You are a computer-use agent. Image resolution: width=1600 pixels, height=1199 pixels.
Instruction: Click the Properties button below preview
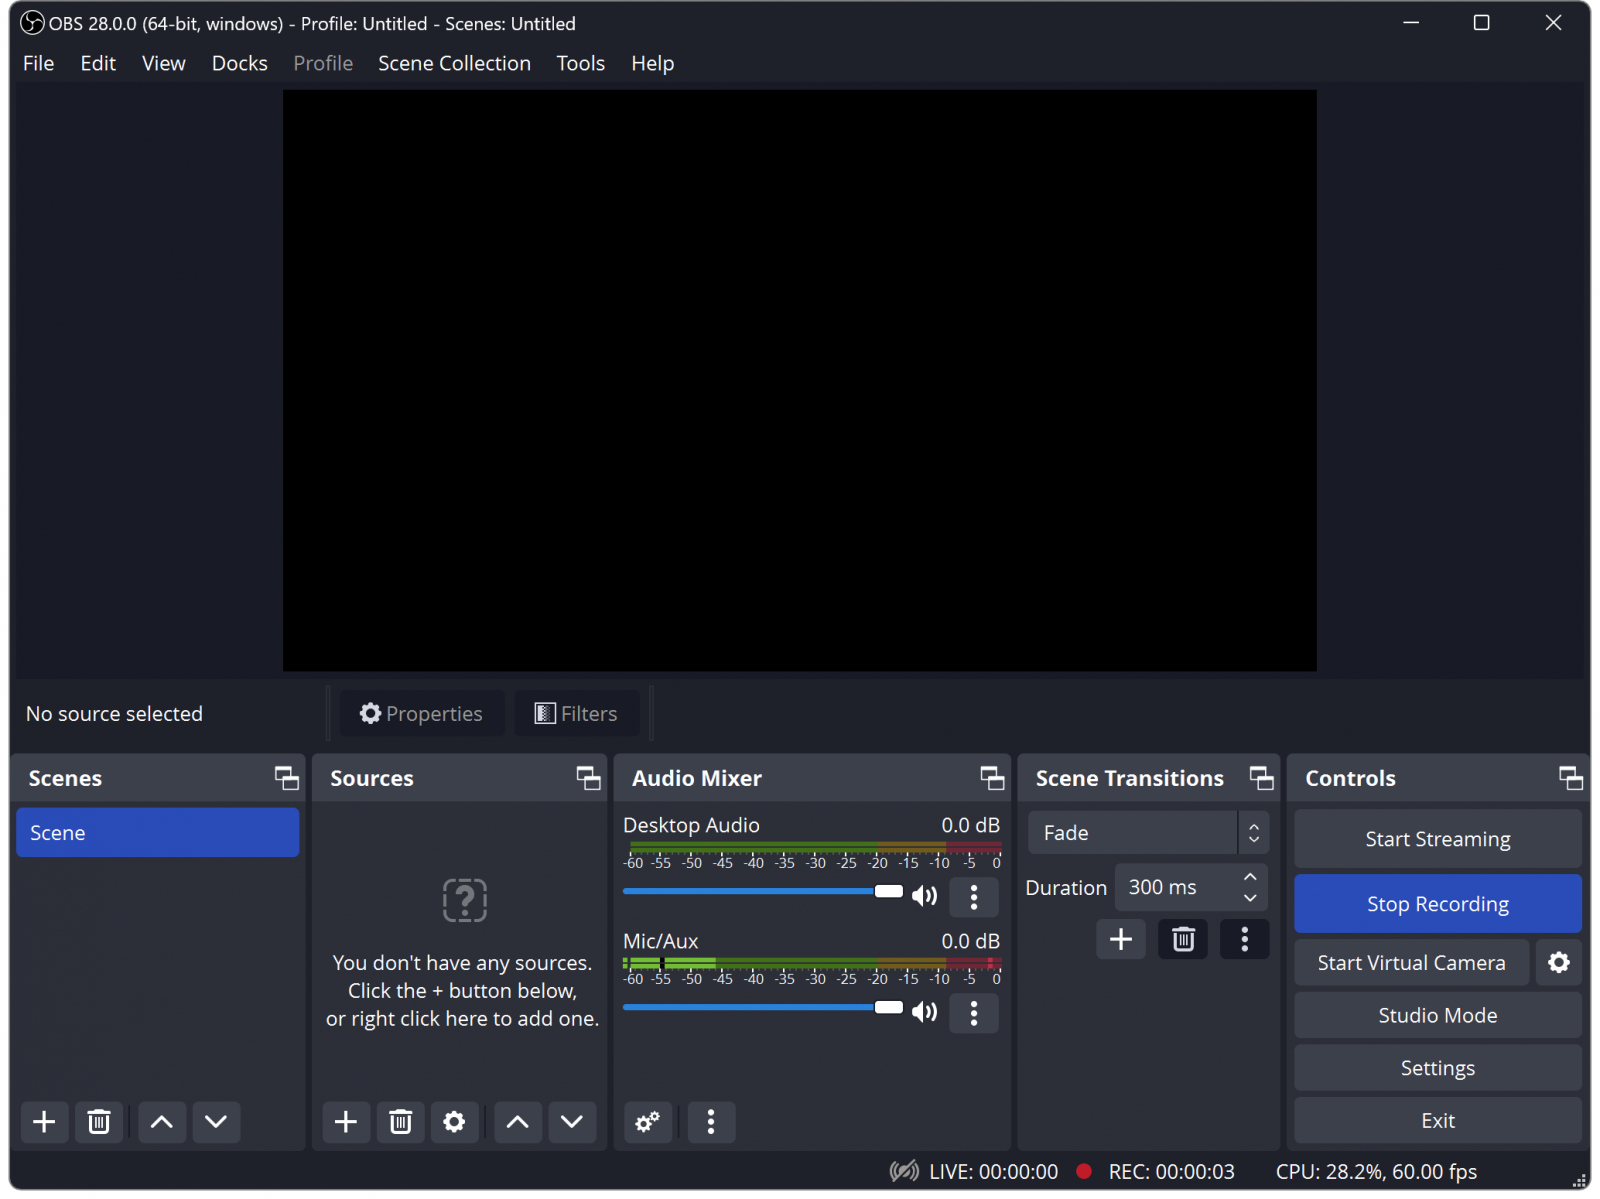click(x=422, y=713)
